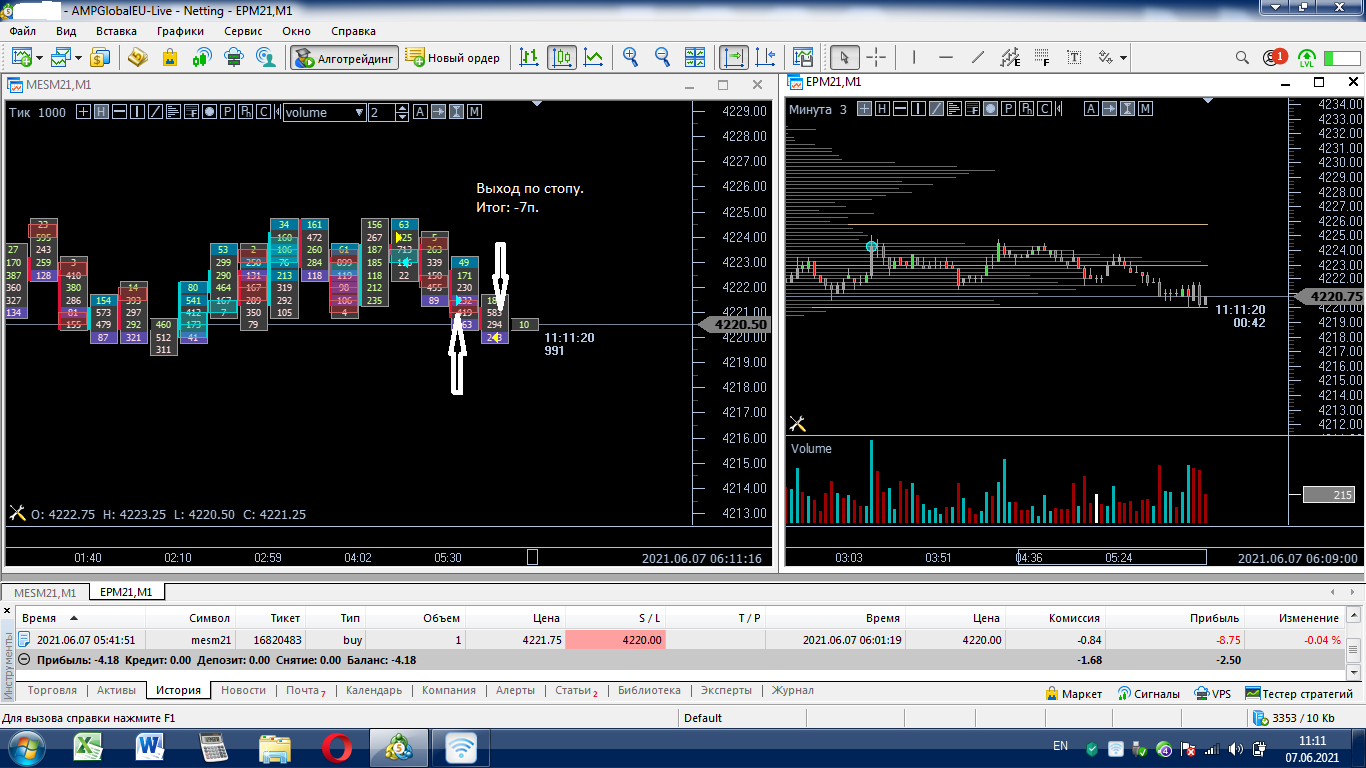Toggle the A button in EPM21 chart panel
The image size is (1366, 768).
click(x=1092, y=109)
